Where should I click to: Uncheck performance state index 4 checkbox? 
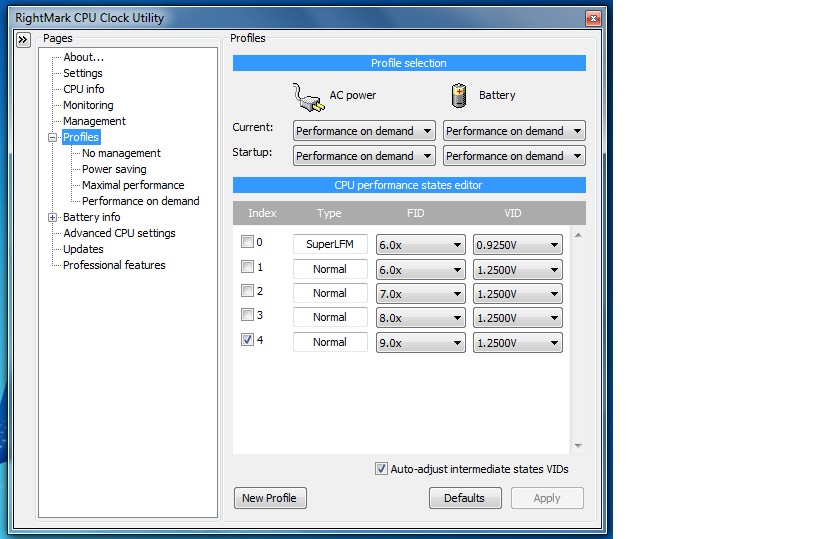point(247,339)
